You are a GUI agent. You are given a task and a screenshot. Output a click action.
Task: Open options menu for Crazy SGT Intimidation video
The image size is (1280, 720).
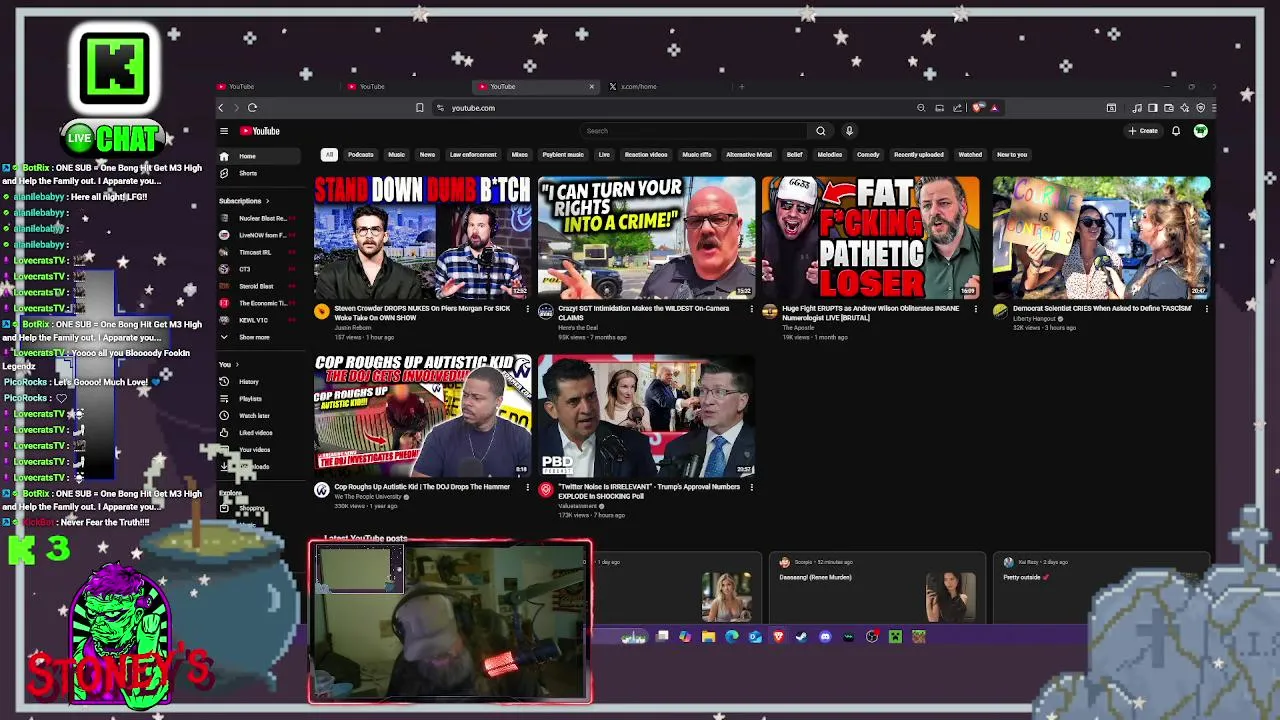(x=751, y=309)
